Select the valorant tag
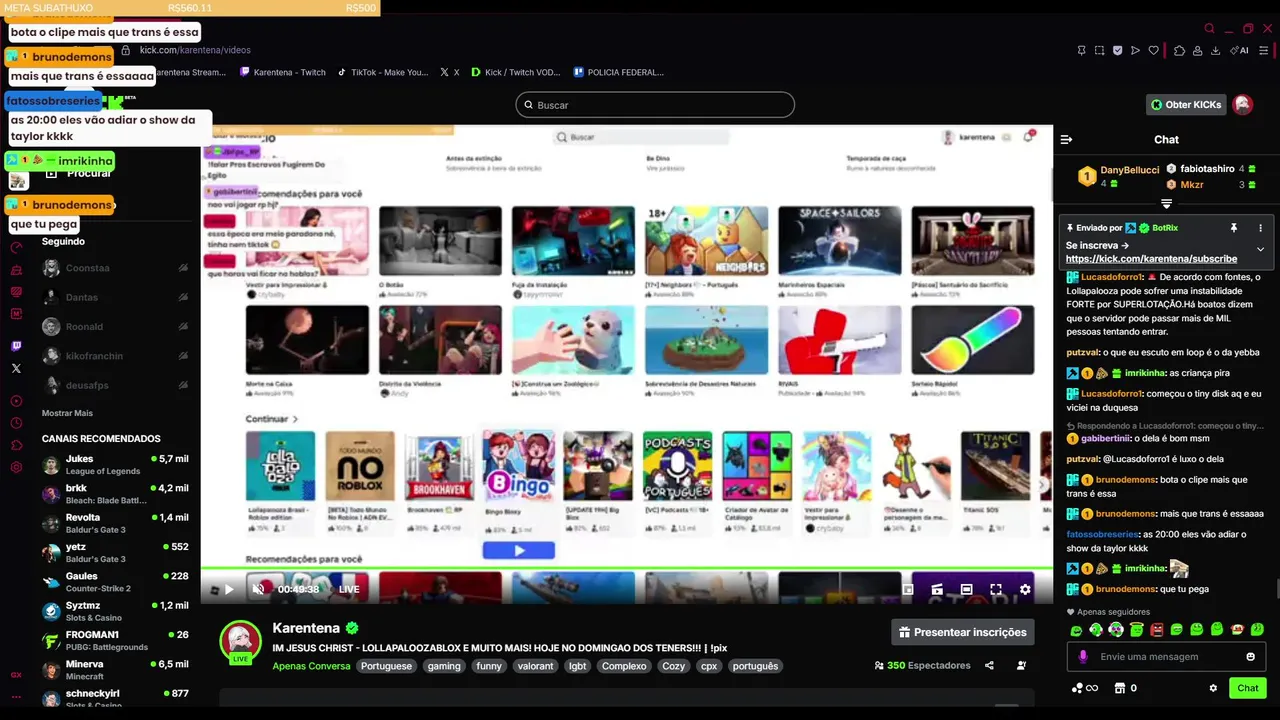The width and height of the screenshot is (1280, 720). [535, 666]
